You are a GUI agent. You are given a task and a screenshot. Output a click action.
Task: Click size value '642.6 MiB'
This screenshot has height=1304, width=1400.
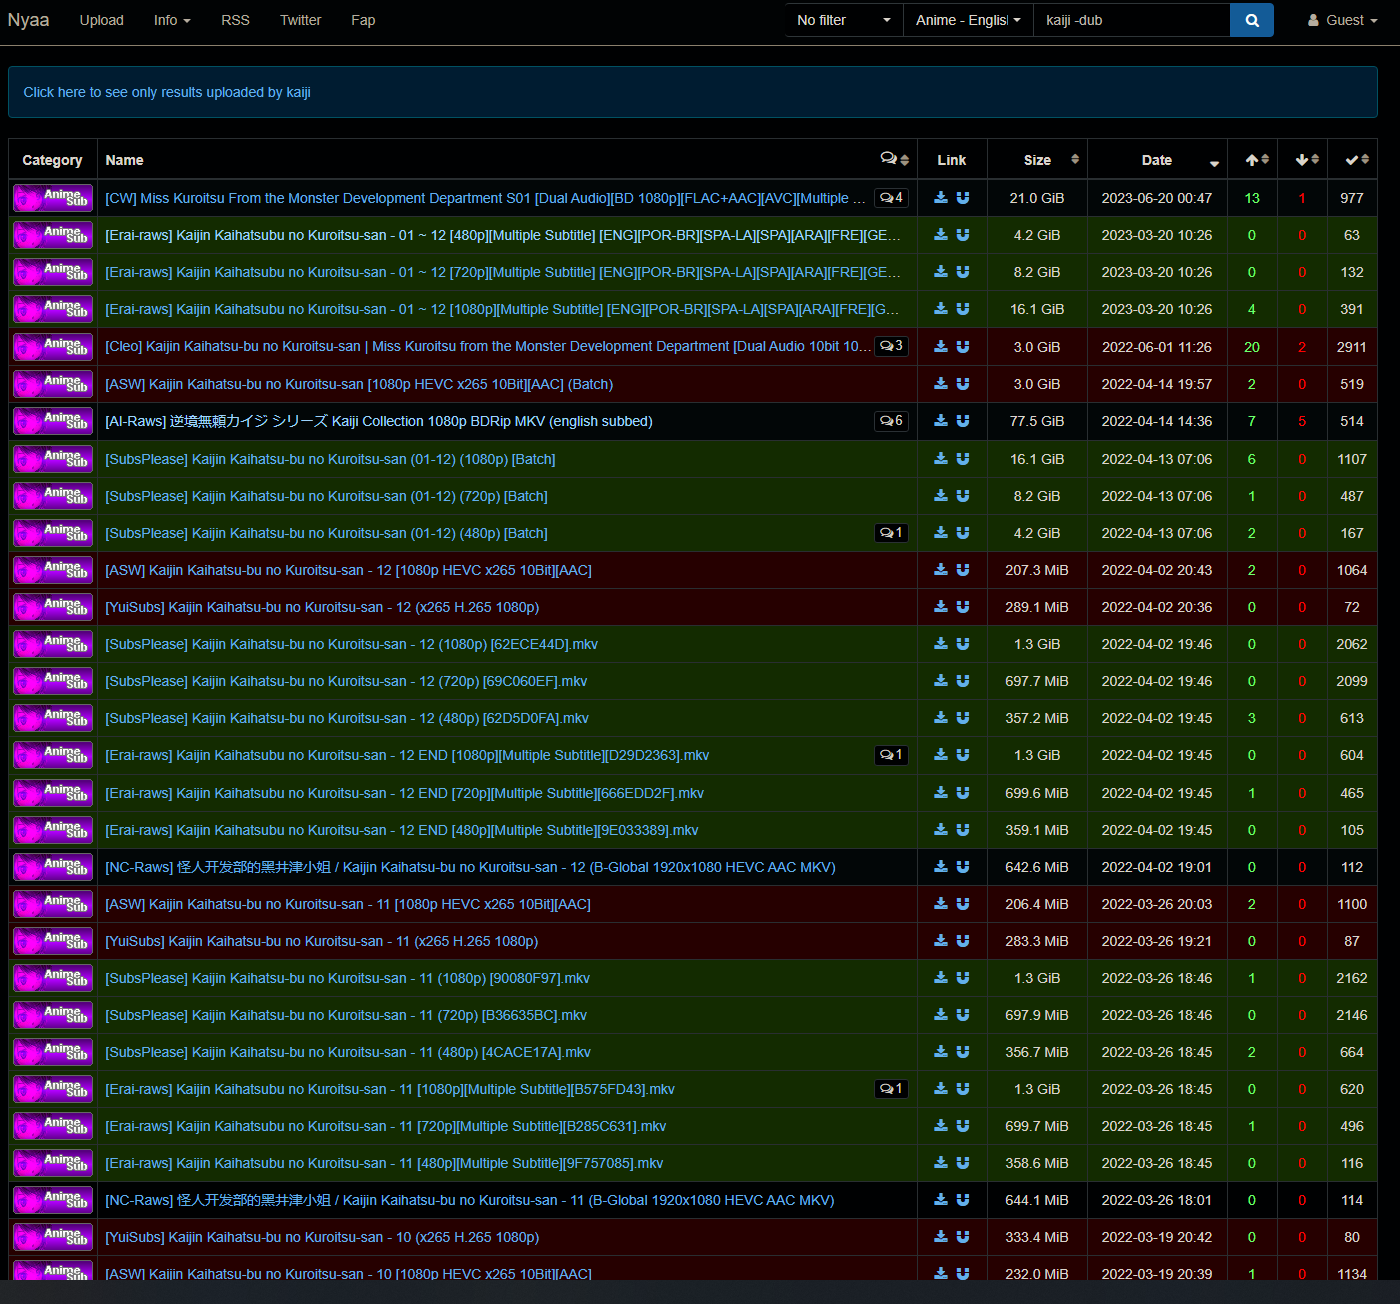1037,867
